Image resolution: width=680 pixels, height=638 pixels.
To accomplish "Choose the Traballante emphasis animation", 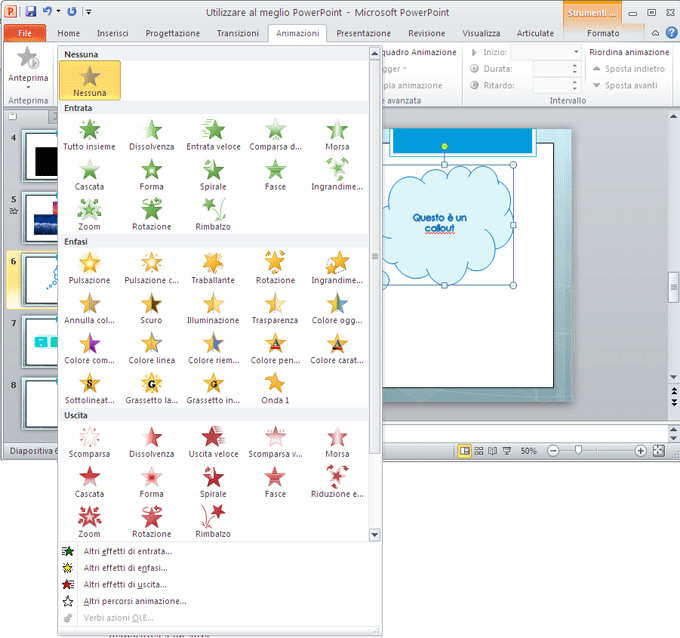I will (x=213, y=268).
